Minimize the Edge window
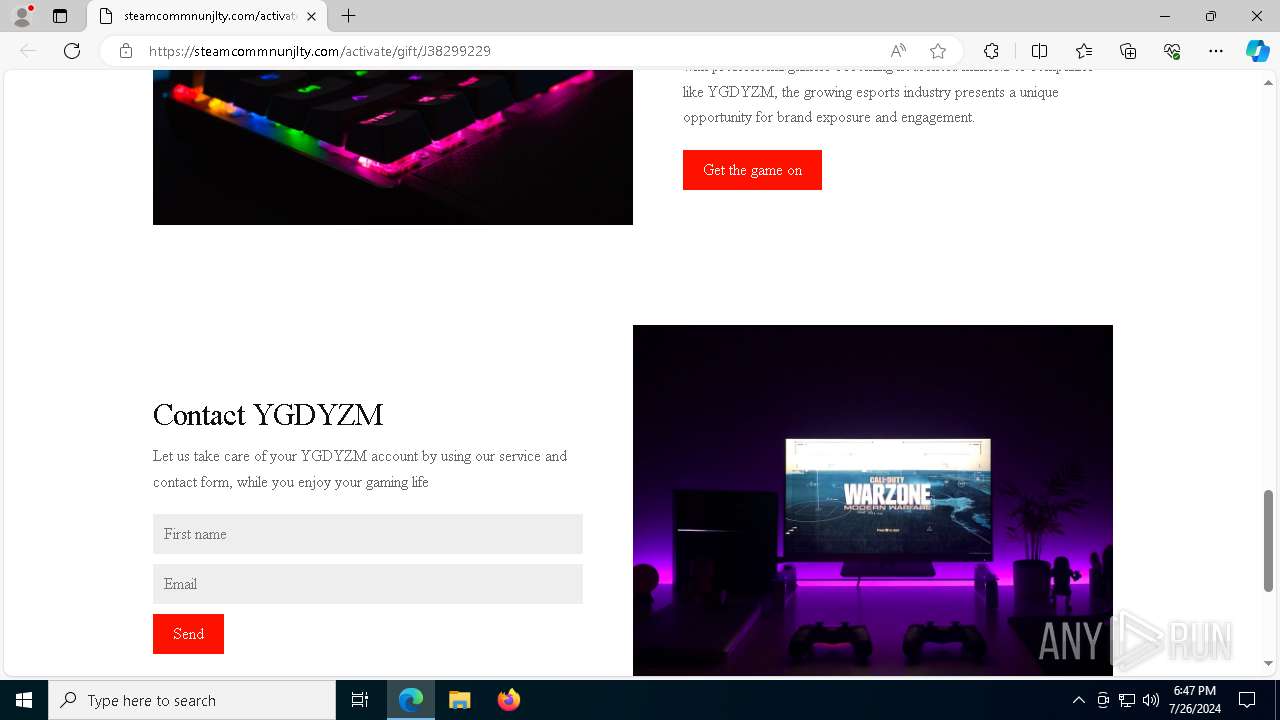This screenshot has height=720, width=1280. (1165, 16)
